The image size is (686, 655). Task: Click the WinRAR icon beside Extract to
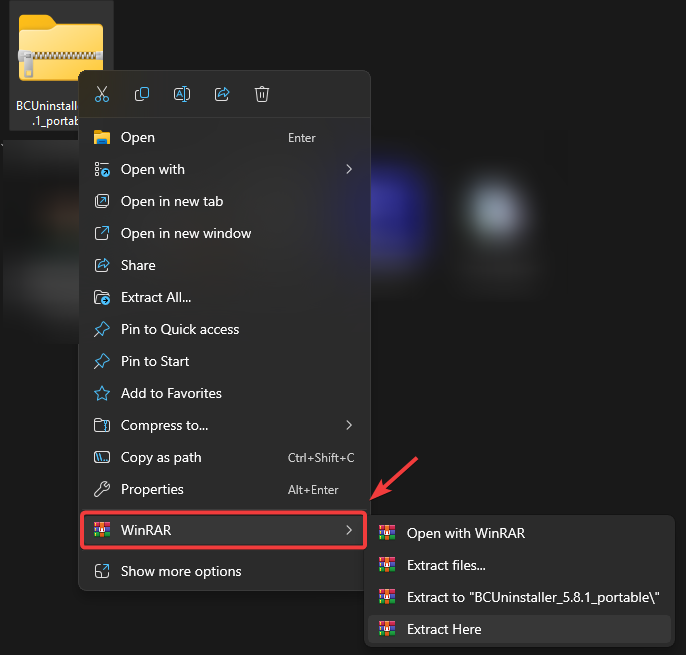tap(387, 597)
